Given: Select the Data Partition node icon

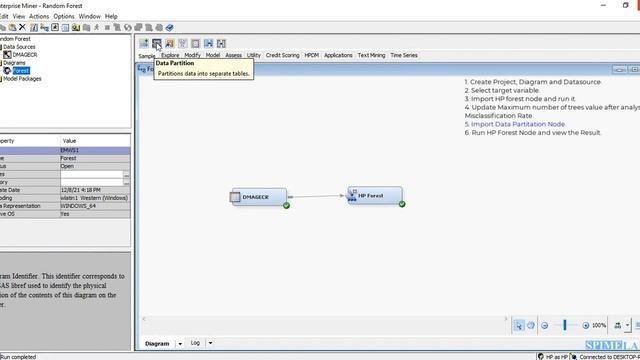Looking at the screenshot, I should click(x=157, y=43).
